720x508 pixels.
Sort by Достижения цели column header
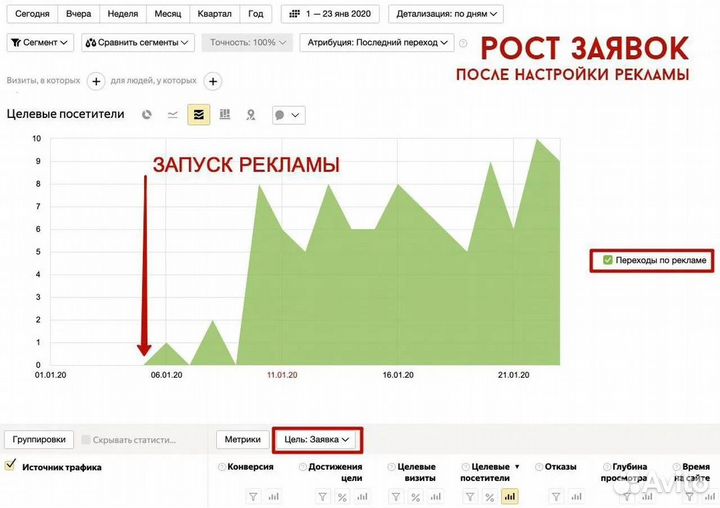click(x=335, y=472)
